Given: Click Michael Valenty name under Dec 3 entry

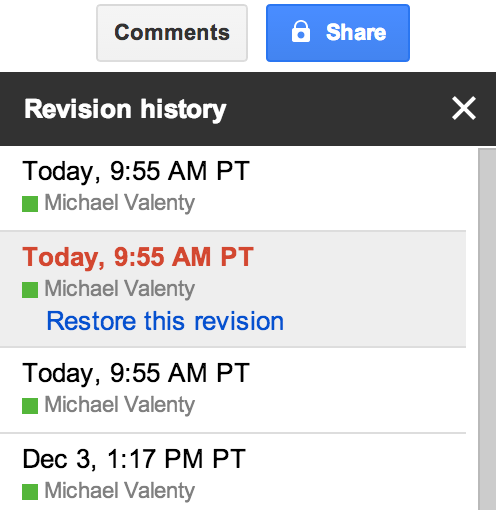Looking at the screenshot, I should point(120,491).
